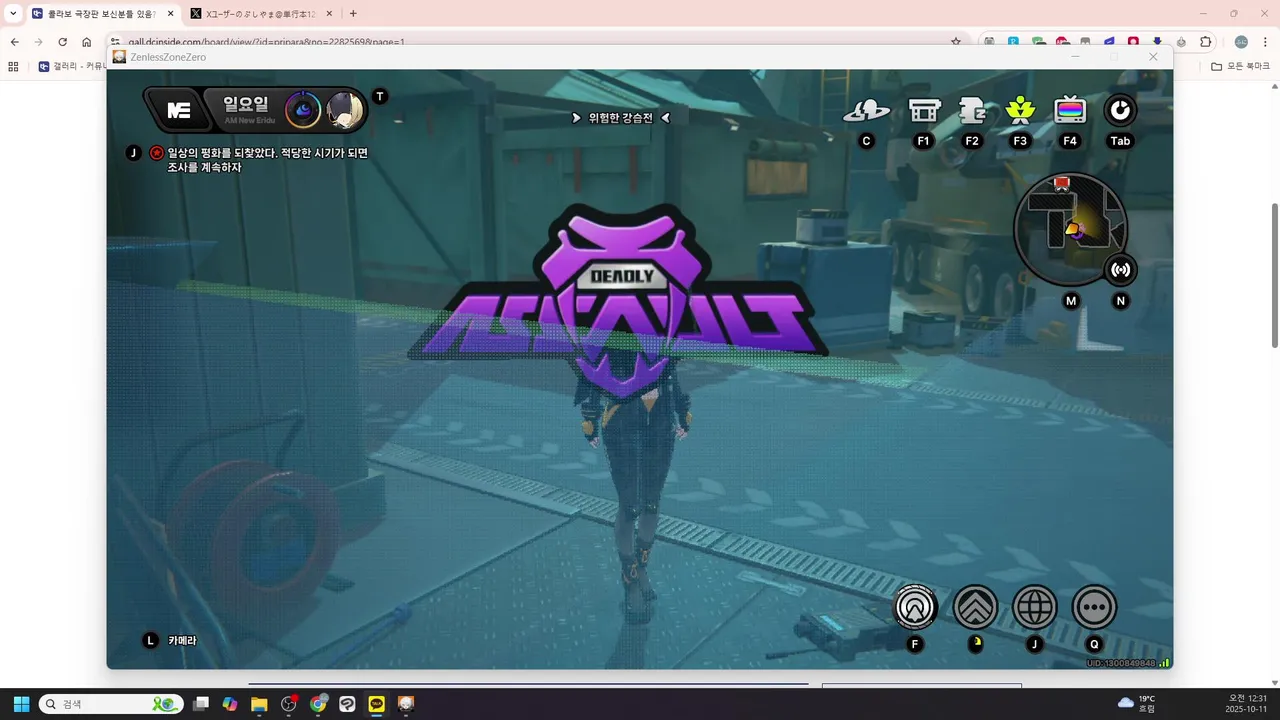This screenshot has width=1280, height=720.
Task: Open the character menu icon labeled C
Action: pos(866,111)
